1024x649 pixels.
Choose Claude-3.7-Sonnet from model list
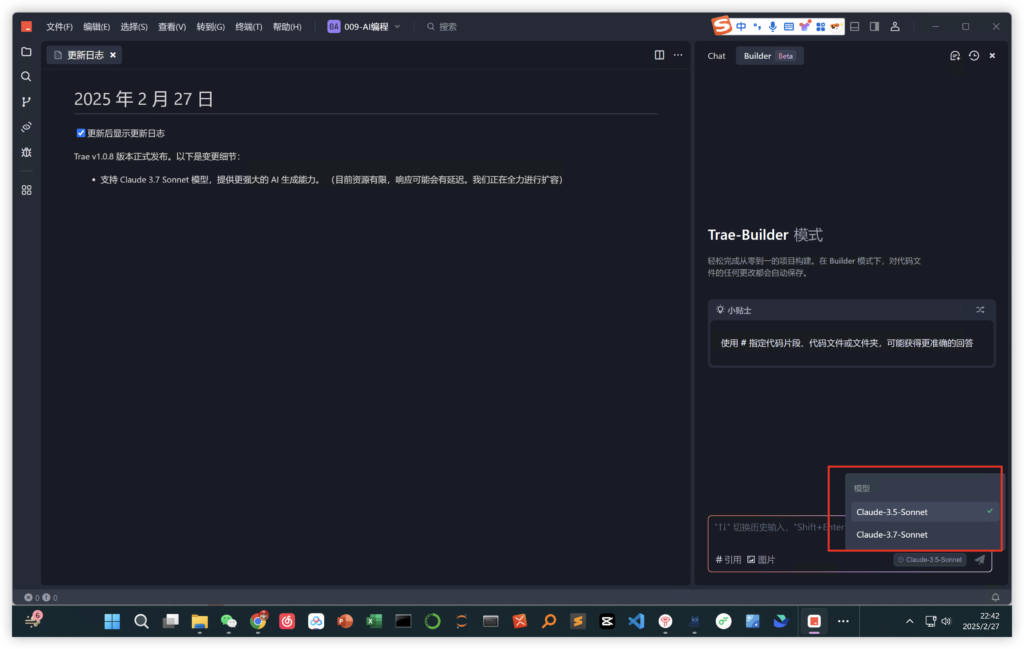click(x=923, y=534)
